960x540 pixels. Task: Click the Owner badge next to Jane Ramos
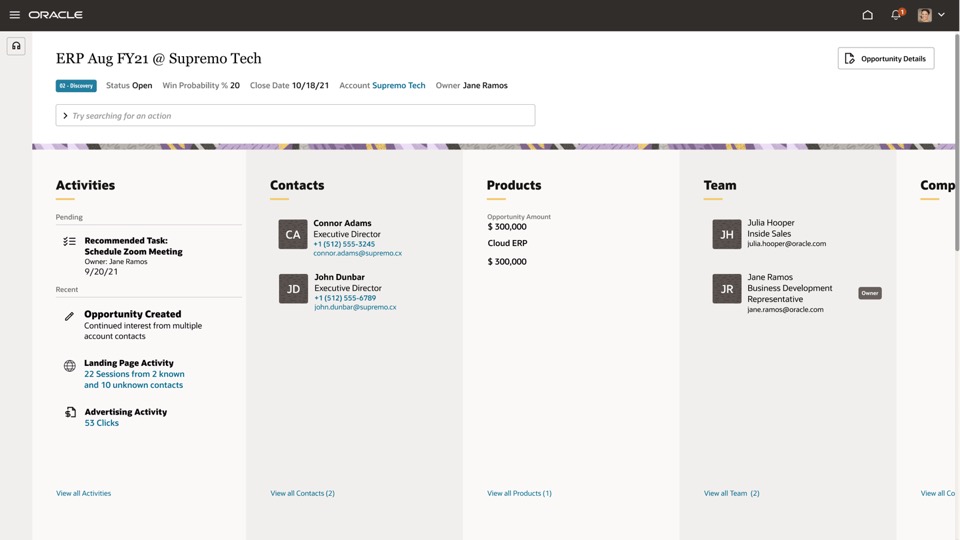[x=870, y=293]
